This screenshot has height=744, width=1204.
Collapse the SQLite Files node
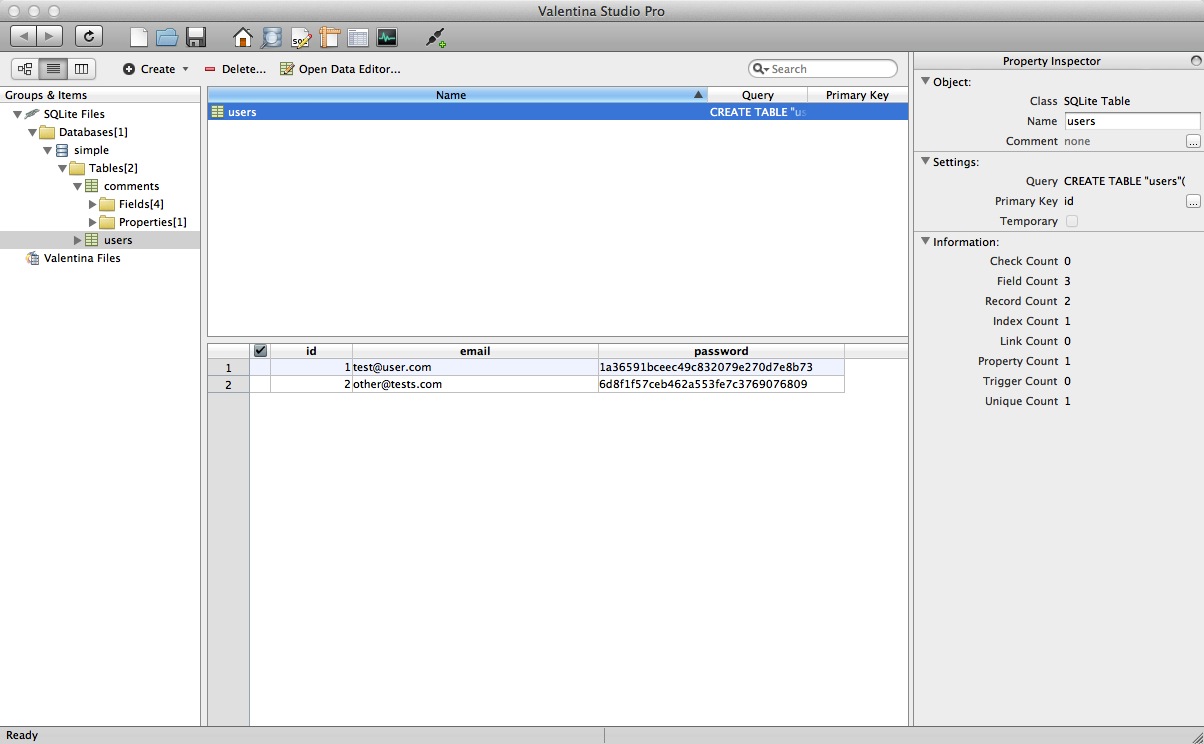[x=17, y=114]
